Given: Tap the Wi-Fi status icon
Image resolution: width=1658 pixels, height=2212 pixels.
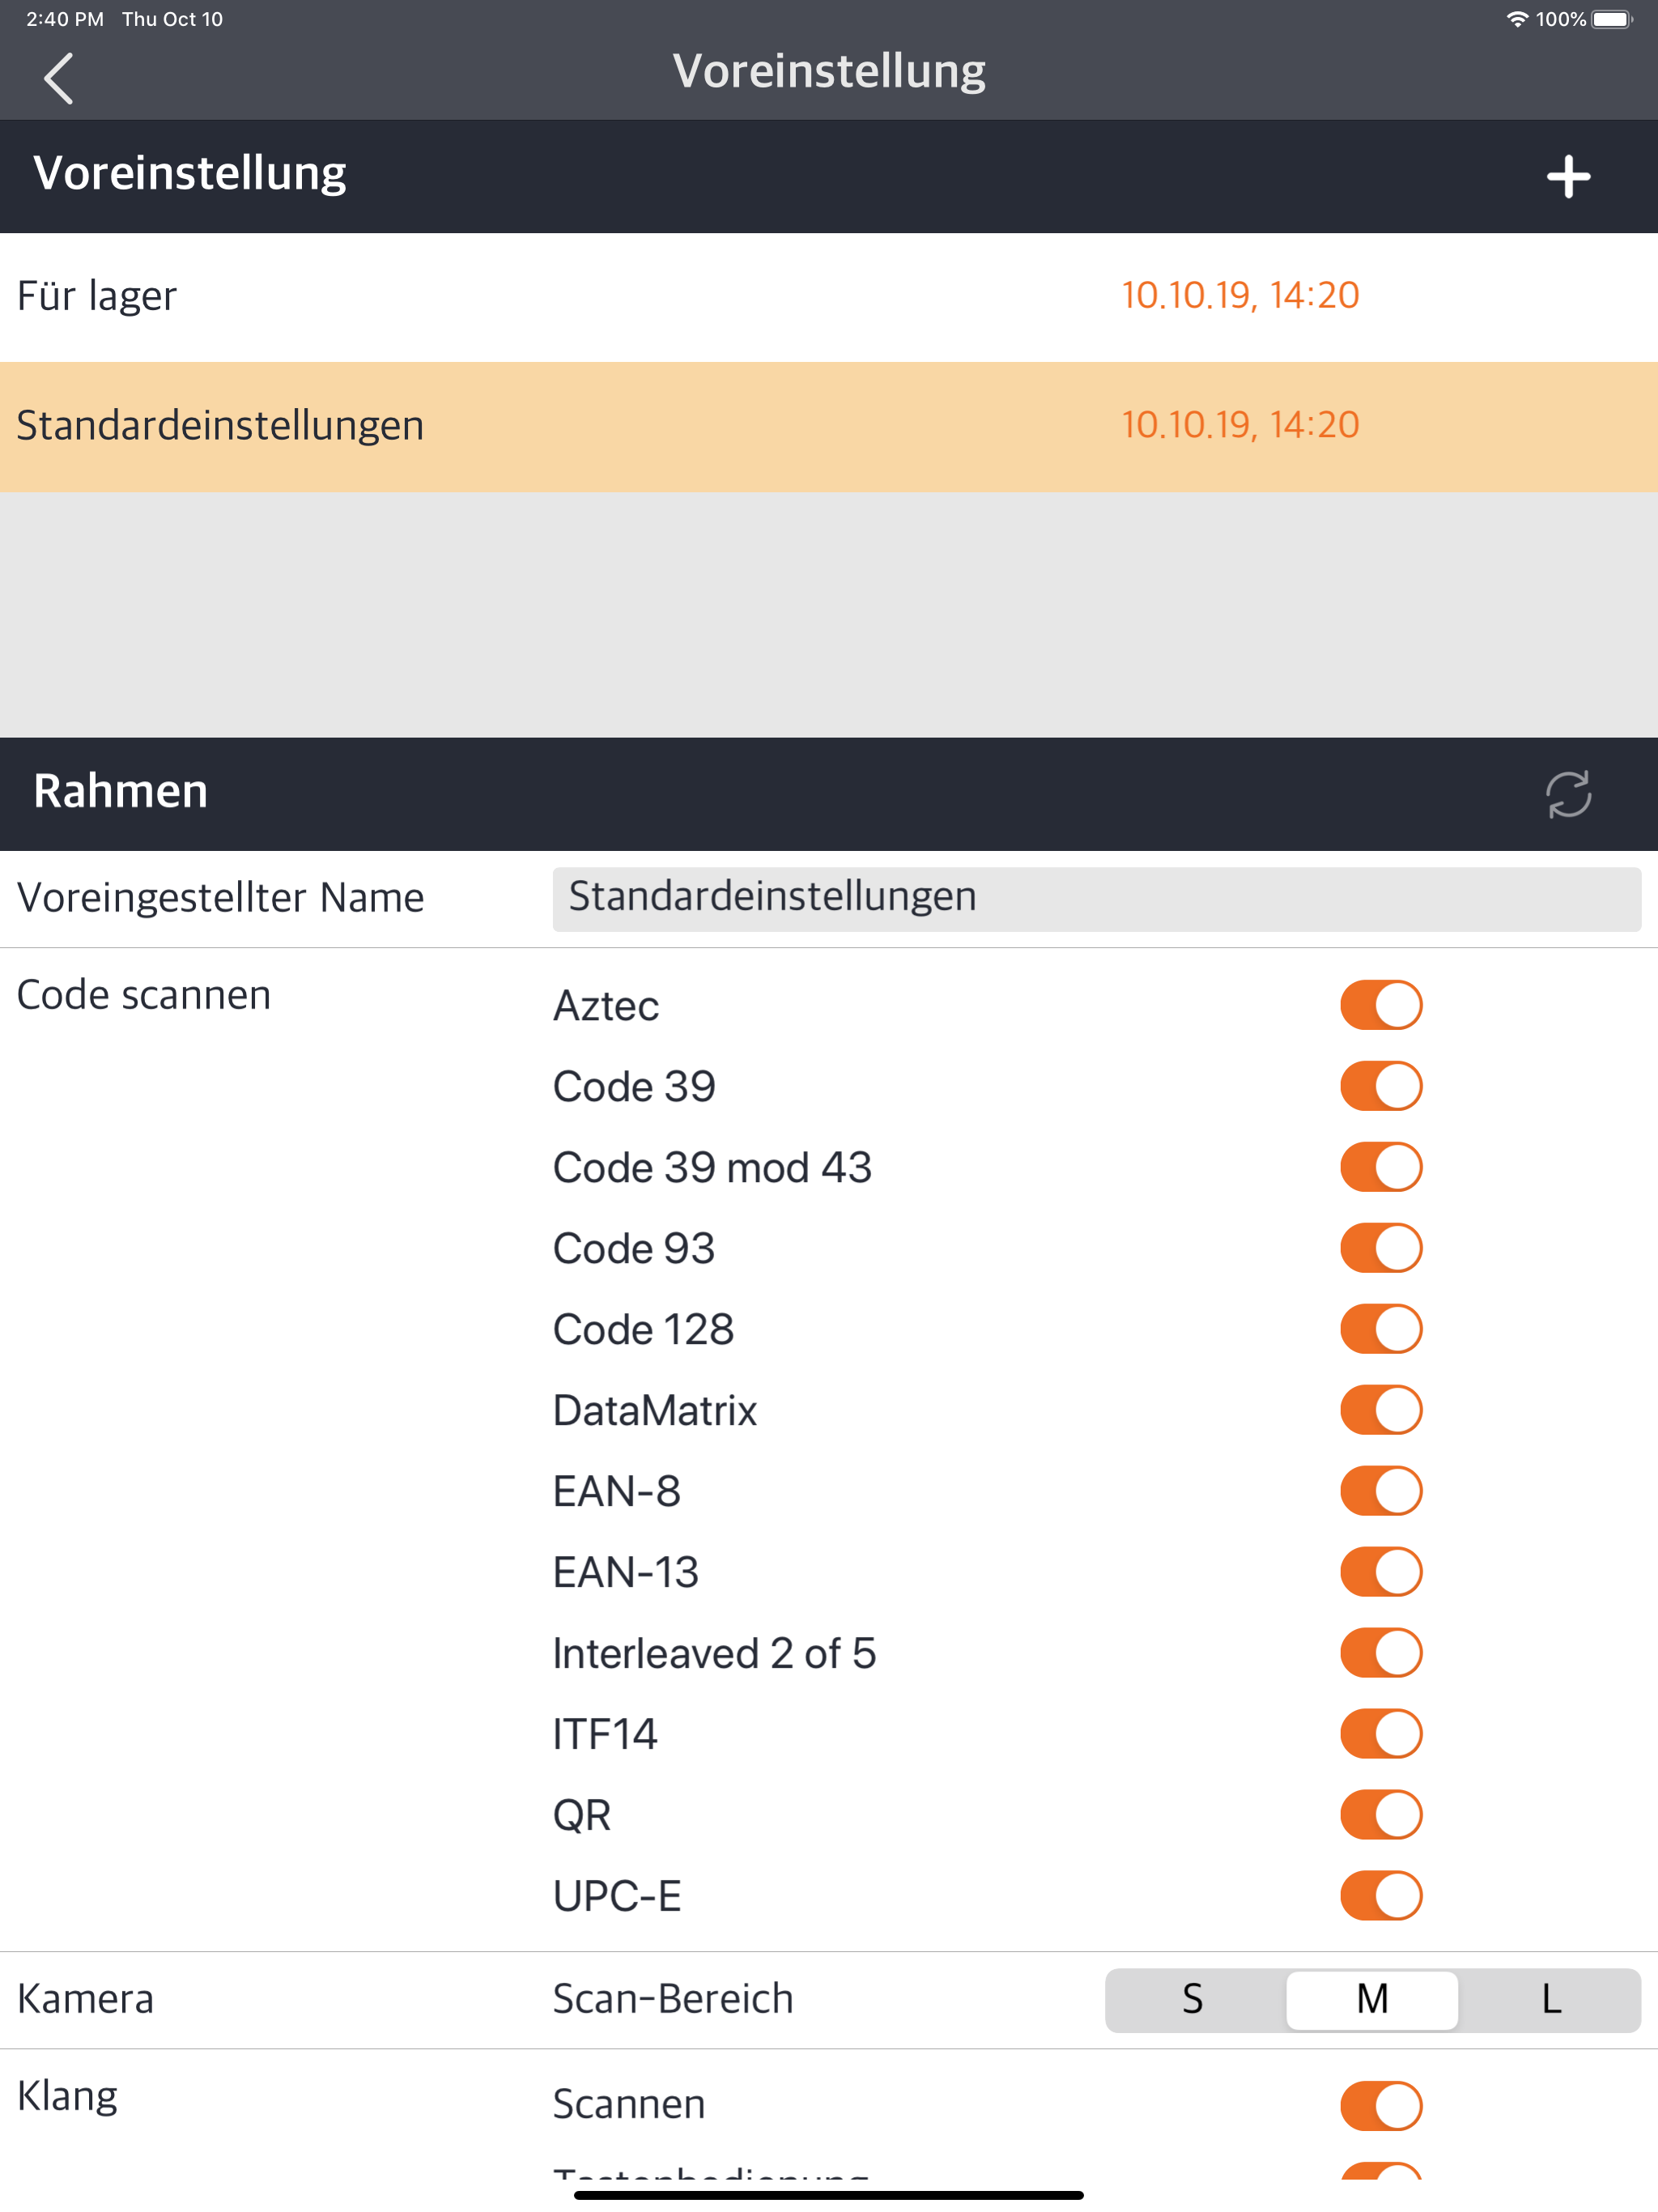Looking at the screenshot, I should [1516, 20].
